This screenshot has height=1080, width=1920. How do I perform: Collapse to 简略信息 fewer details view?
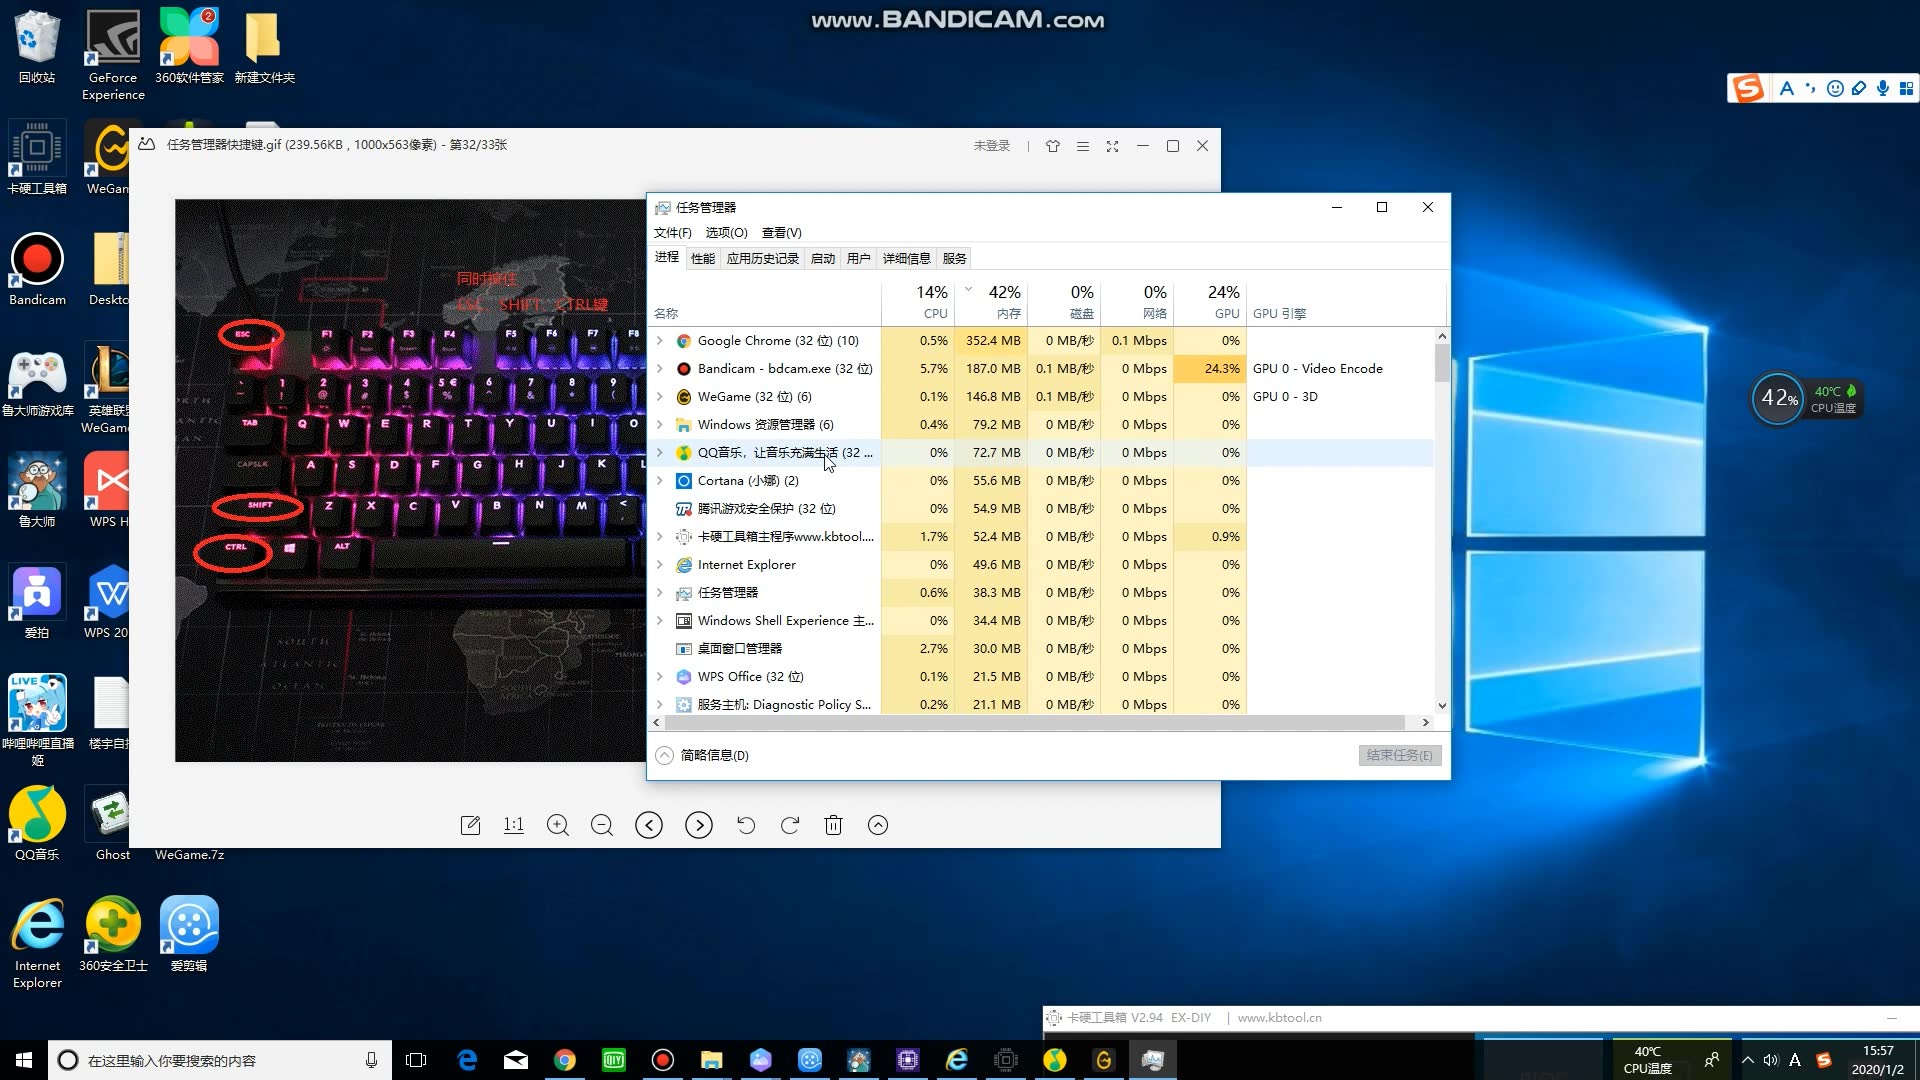702,755
